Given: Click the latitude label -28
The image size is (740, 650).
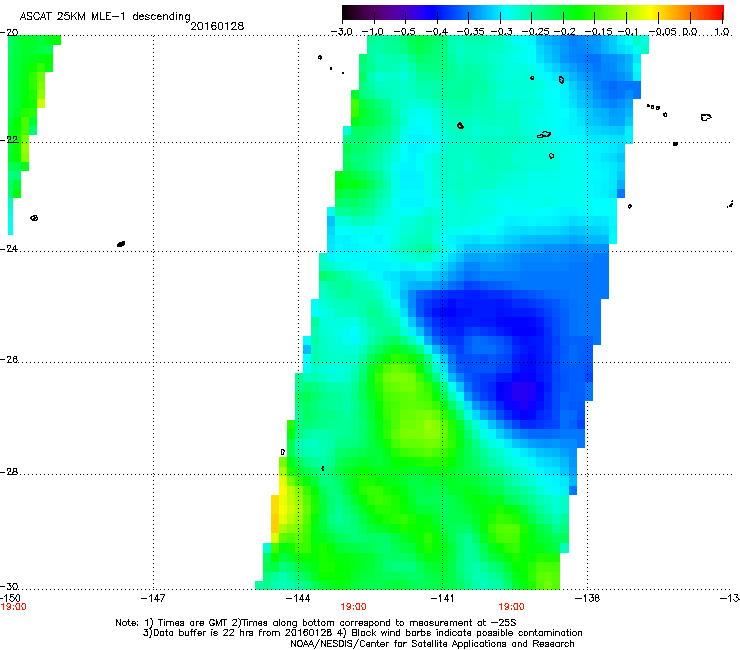Looking at the screenshot, I should (x=9, y=472).
